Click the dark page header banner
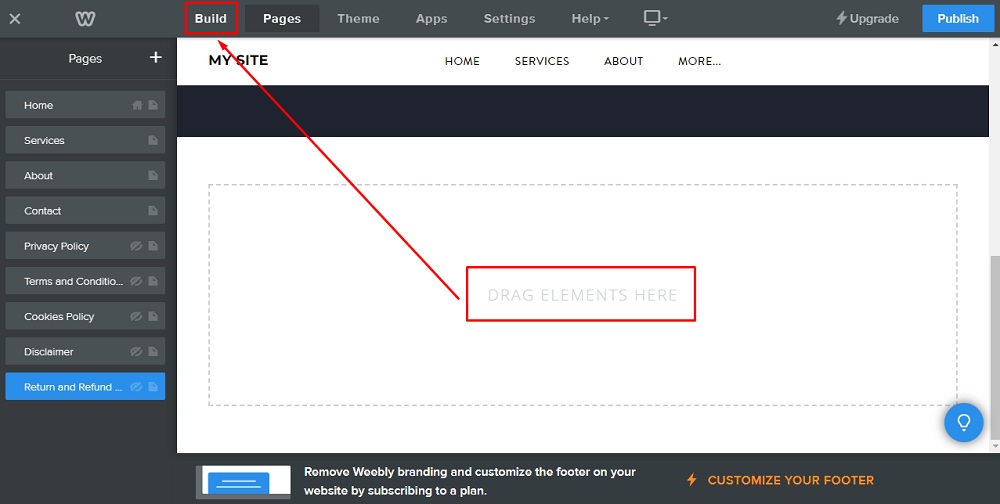1000x504 pixels. point(583,110)
